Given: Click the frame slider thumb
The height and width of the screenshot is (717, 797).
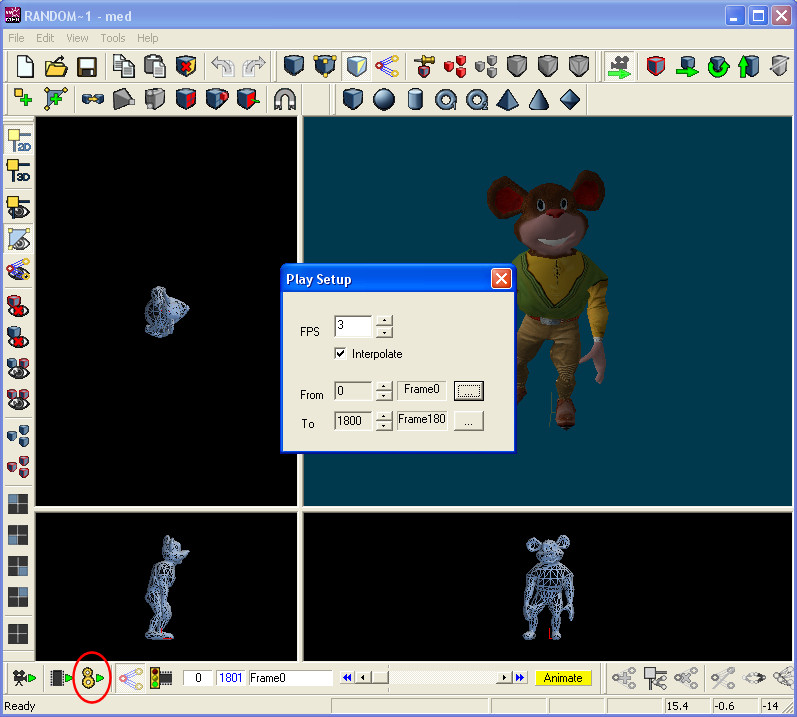Looking at the screenshot, I should pos(379,677).
